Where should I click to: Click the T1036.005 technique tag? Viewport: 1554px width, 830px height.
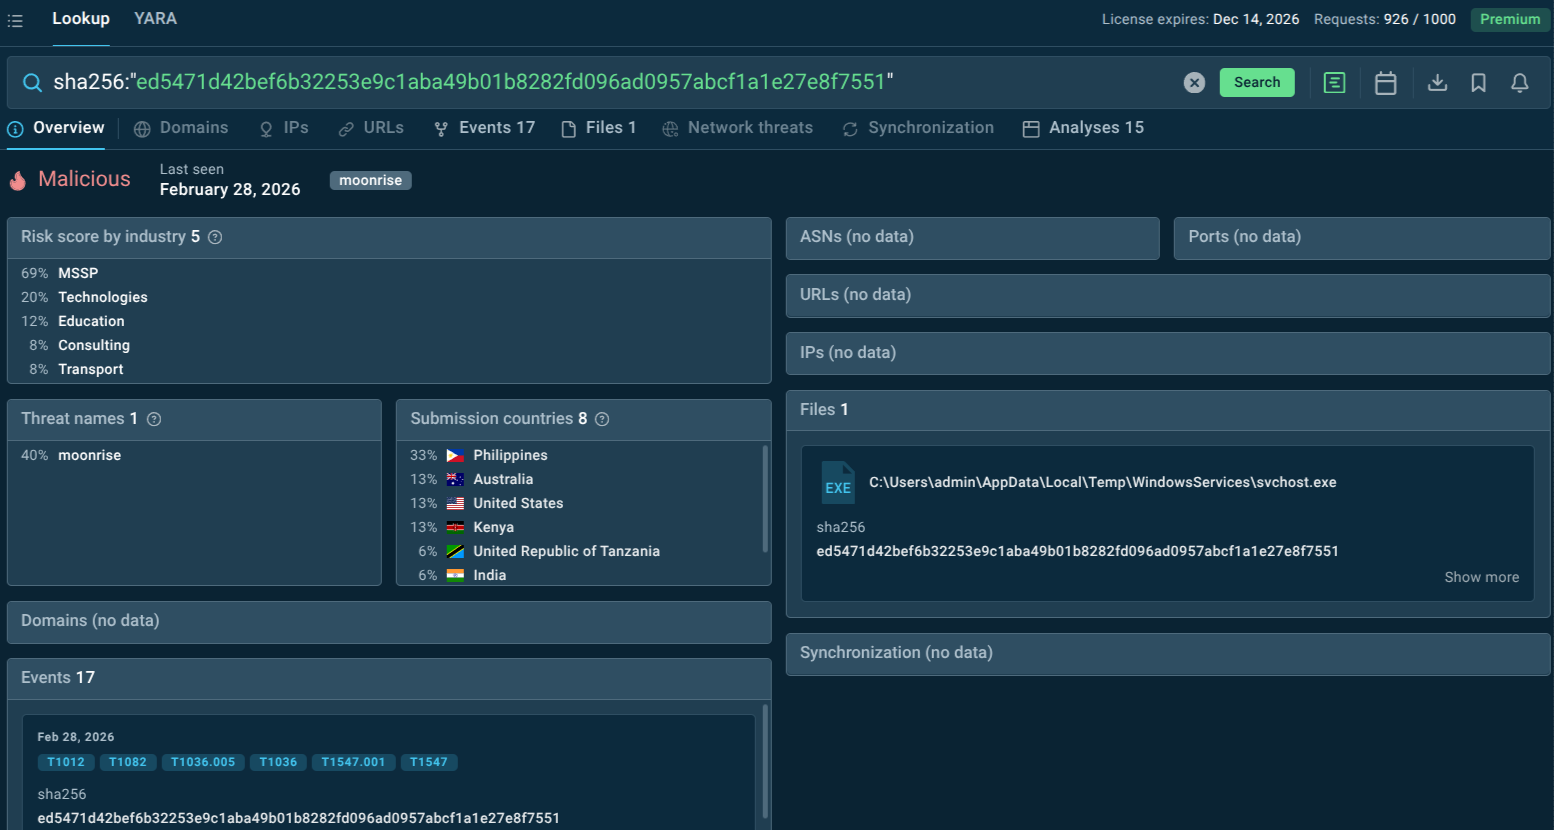click(x=203, y=761)
